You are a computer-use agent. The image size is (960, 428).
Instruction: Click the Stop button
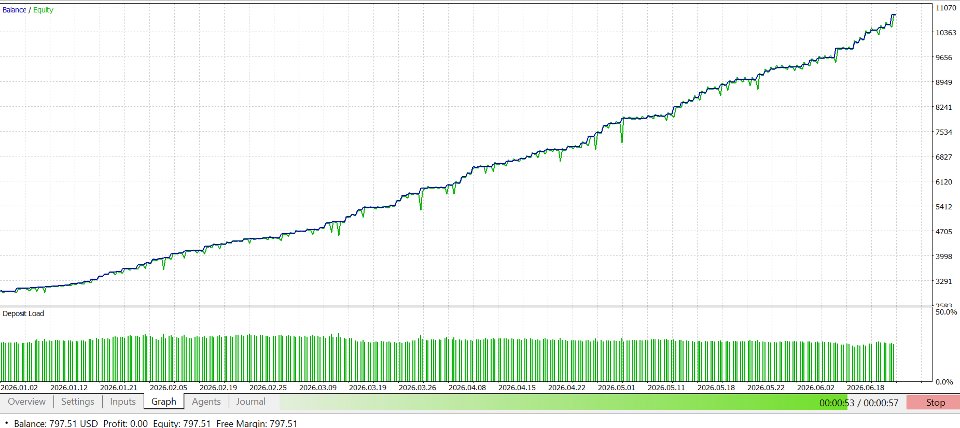pyautogui.click(x=935, y=403)
